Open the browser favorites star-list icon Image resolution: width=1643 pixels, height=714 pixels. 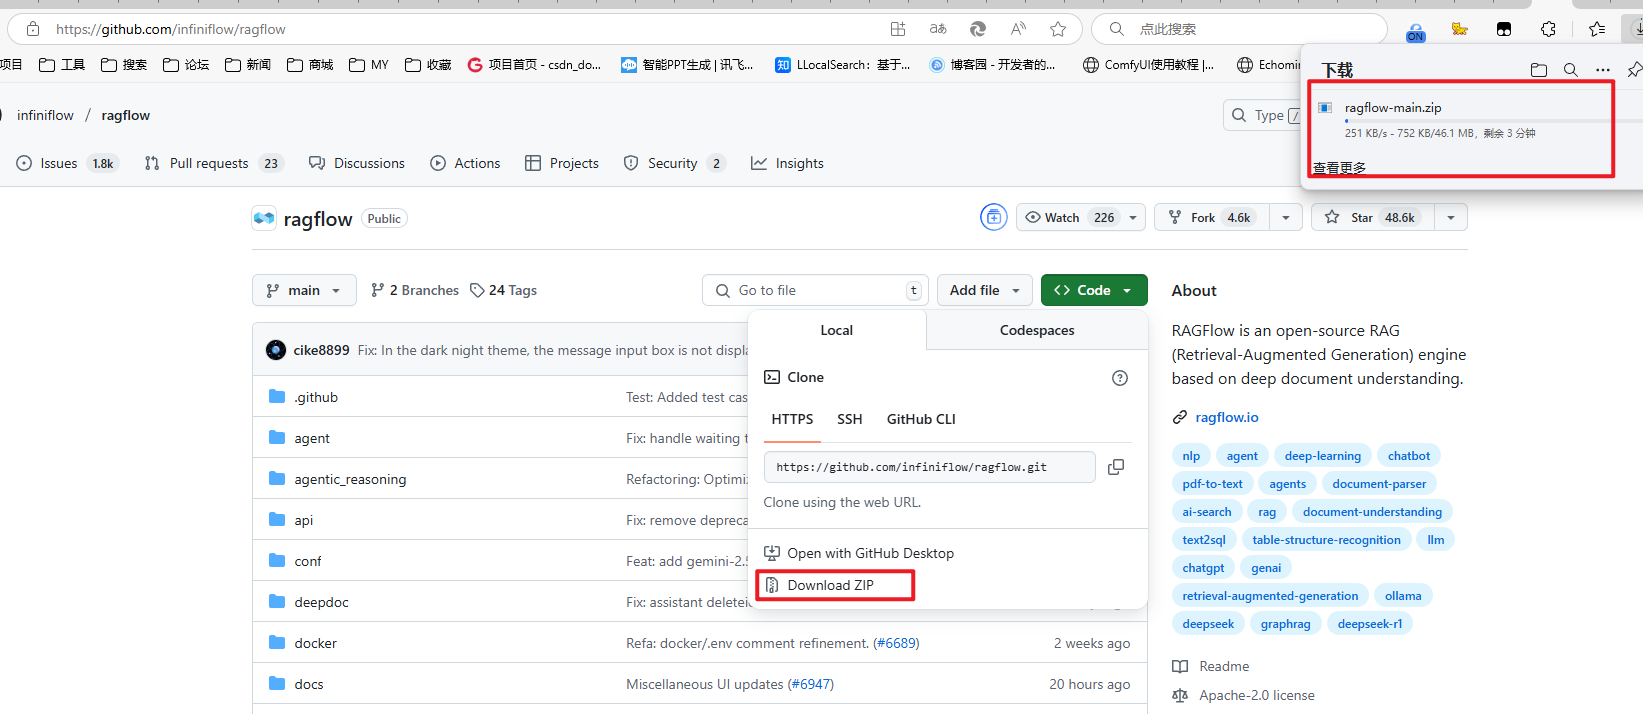tap(1597, 29)
